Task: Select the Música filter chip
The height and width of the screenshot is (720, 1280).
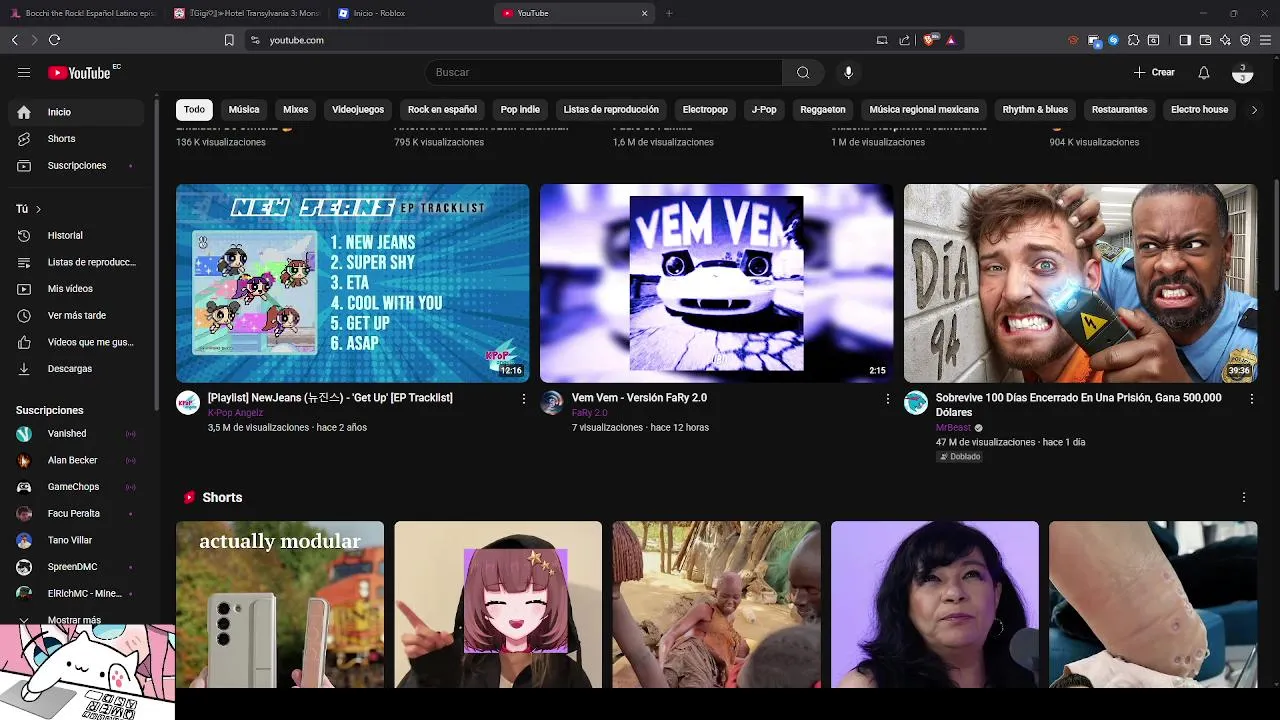Action: [x=244, y=109]
